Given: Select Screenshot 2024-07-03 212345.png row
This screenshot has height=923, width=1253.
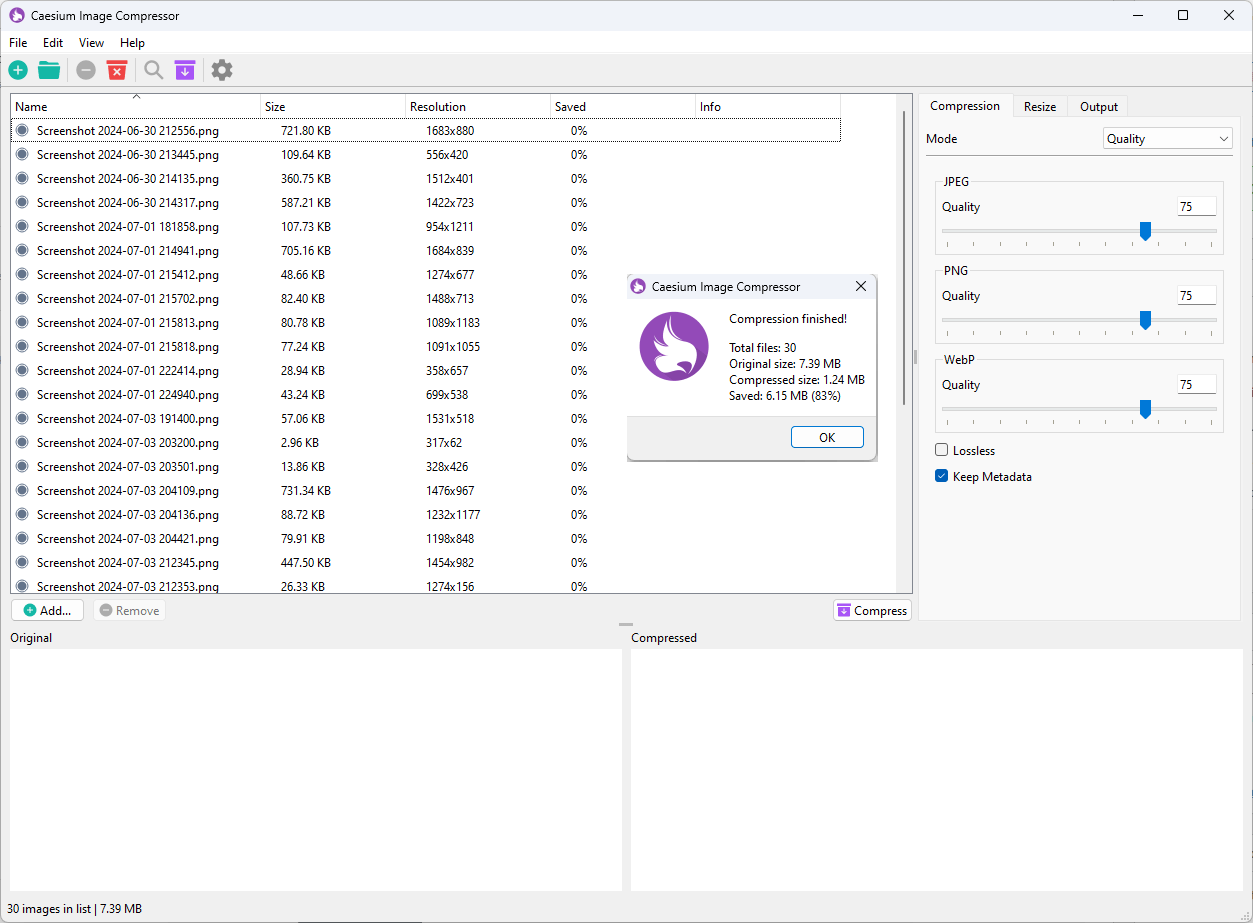Looking at the screenshot, I should [426, 563].
